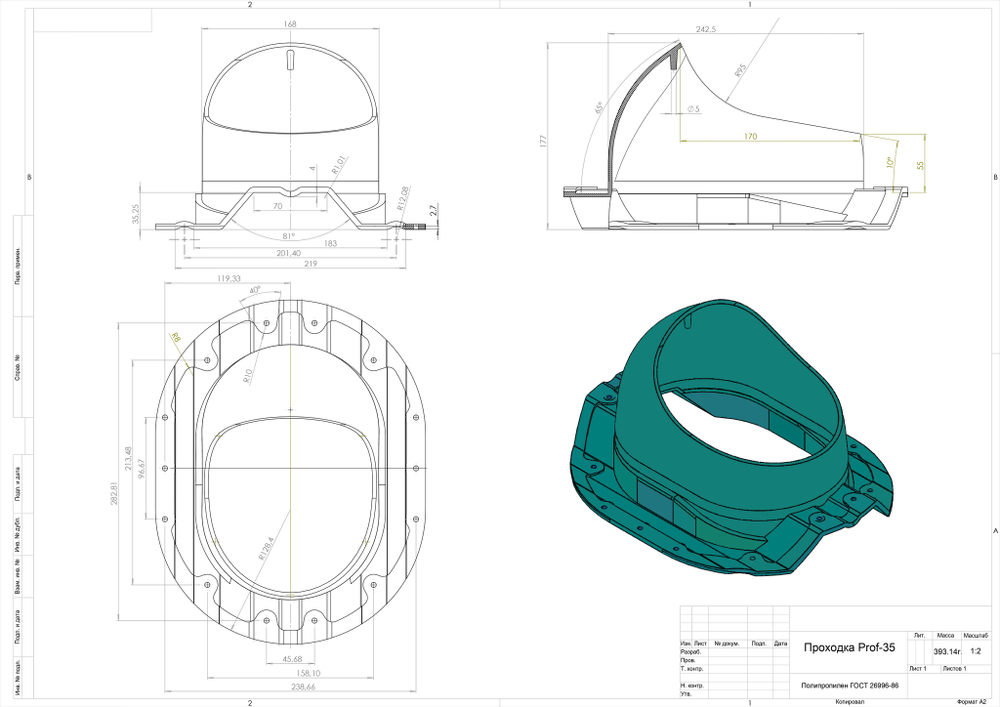Screen dimensions: 1000x707
Task: Select the R95 radius annotation
Action: (x=740, y=71)
